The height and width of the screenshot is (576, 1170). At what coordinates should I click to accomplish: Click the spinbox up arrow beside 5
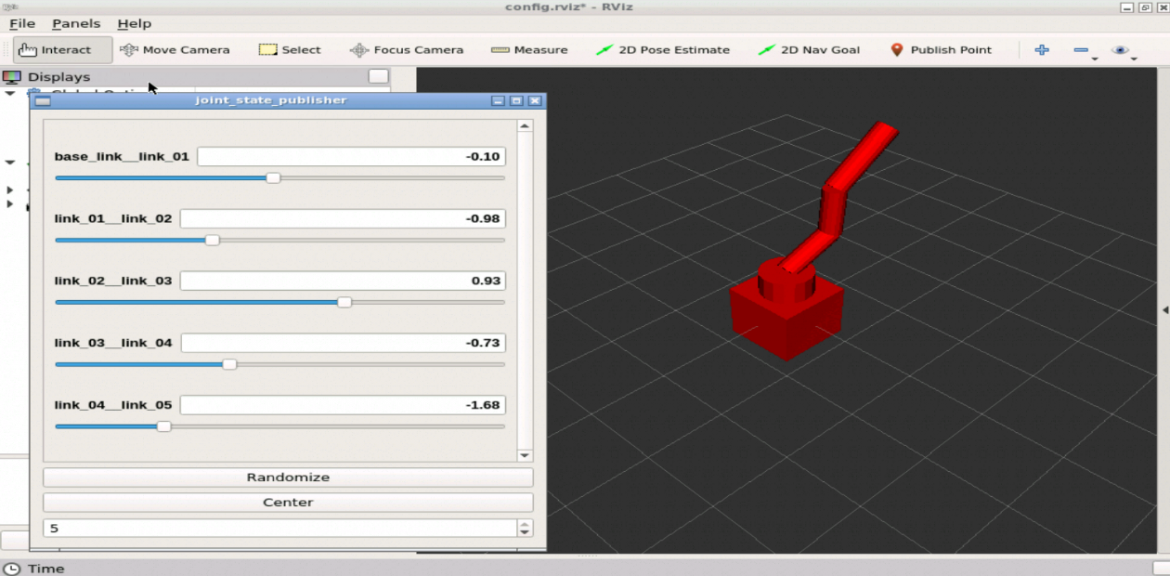[x=525, y=524]
